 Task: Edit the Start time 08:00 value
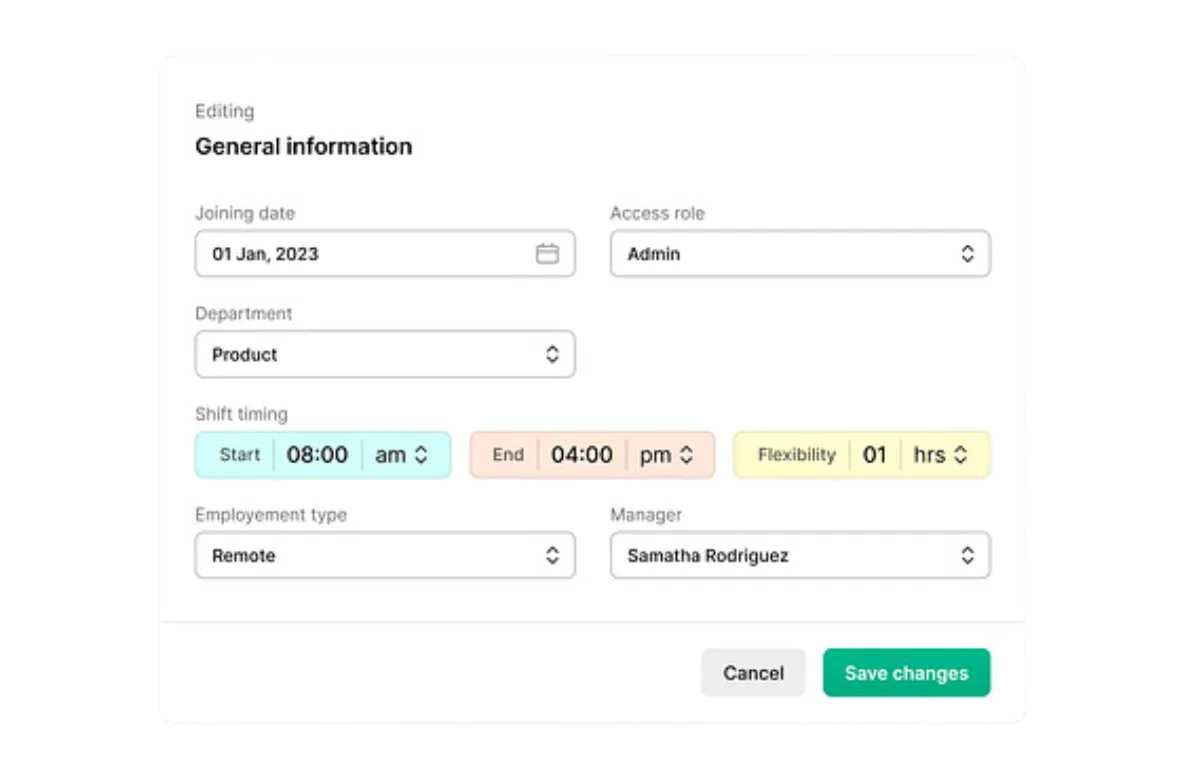coord(317,455)
